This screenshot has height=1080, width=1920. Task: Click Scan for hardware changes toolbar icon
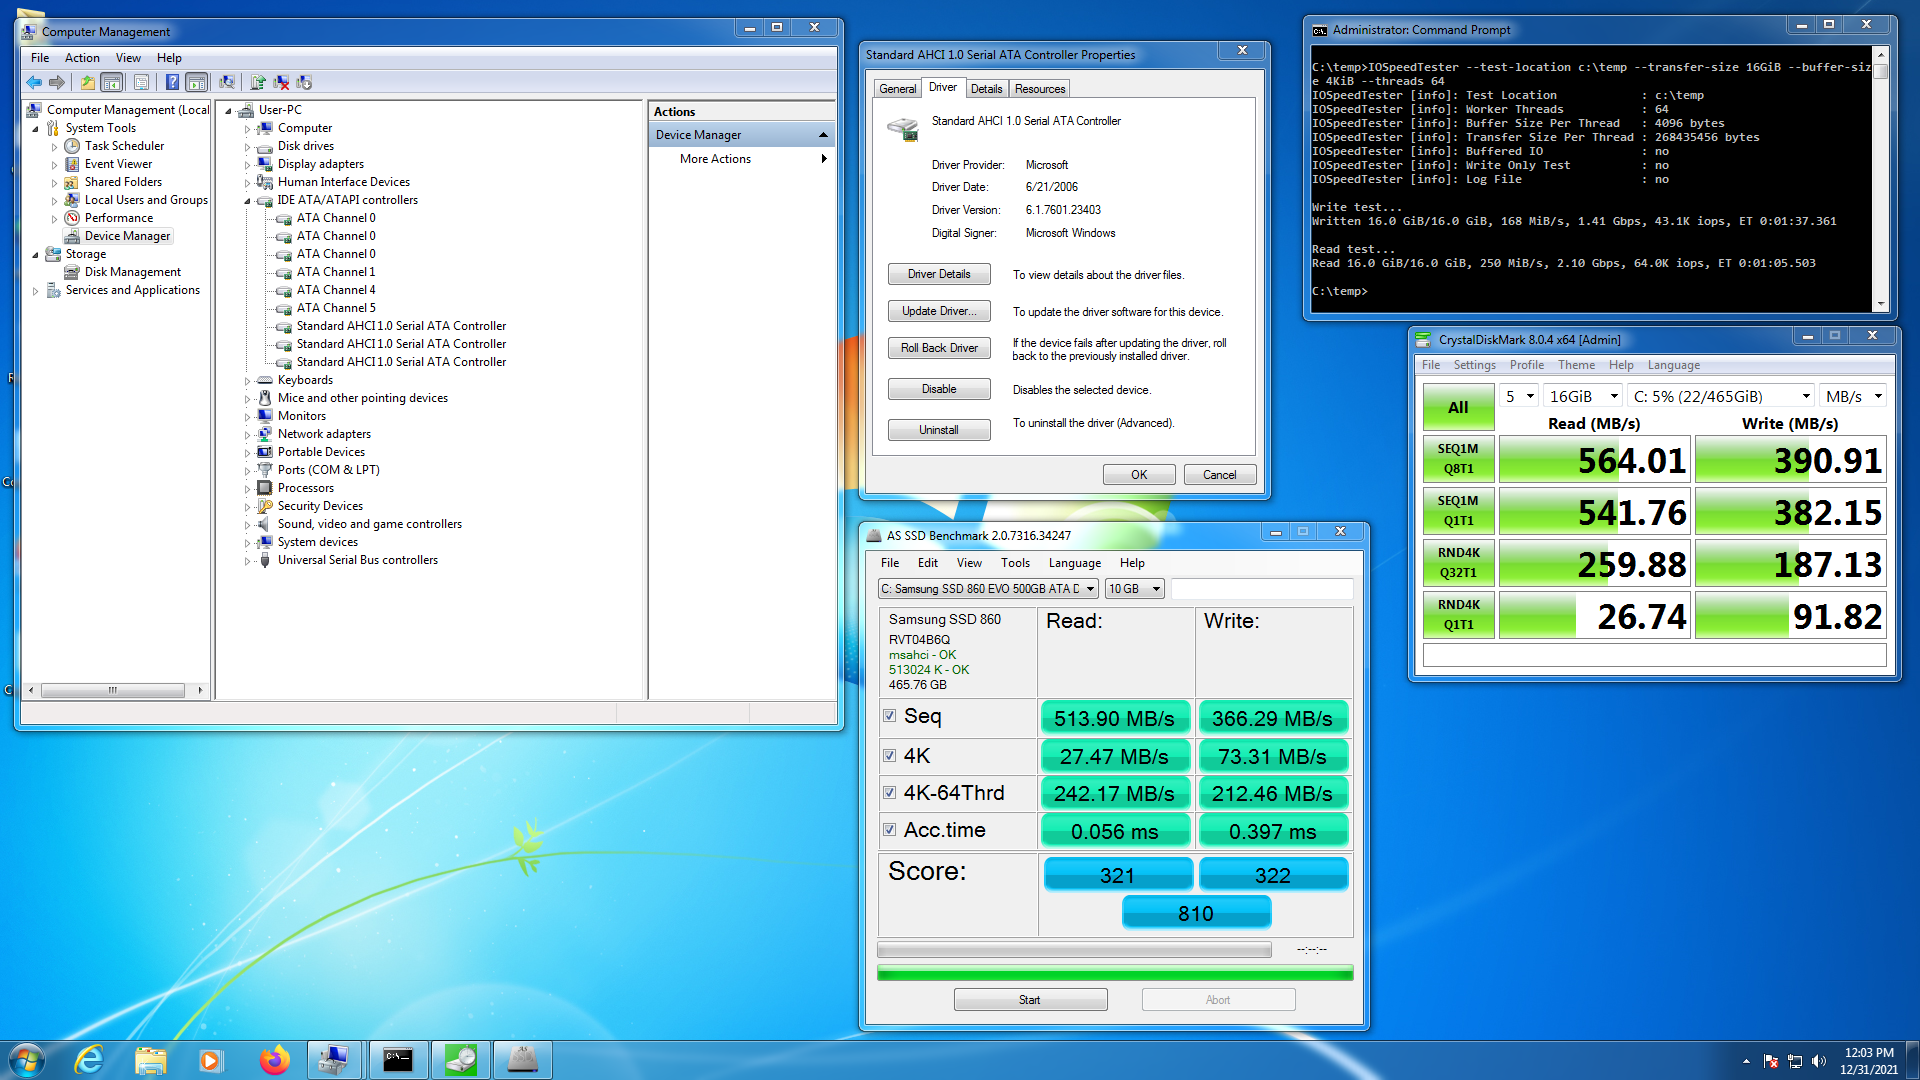227,82
